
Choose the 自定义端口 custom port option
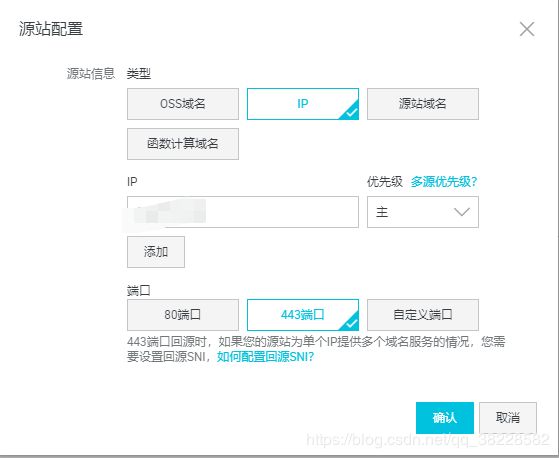coord(423,315)
